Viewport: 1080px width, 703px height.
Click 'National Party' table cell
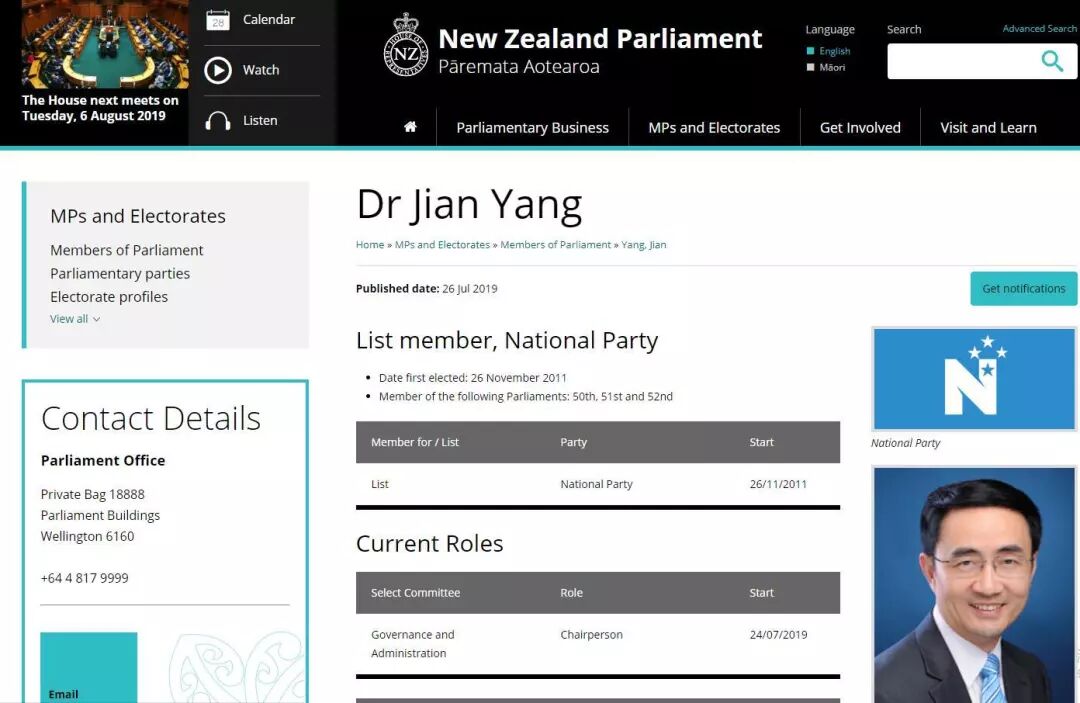pos(596,484)
